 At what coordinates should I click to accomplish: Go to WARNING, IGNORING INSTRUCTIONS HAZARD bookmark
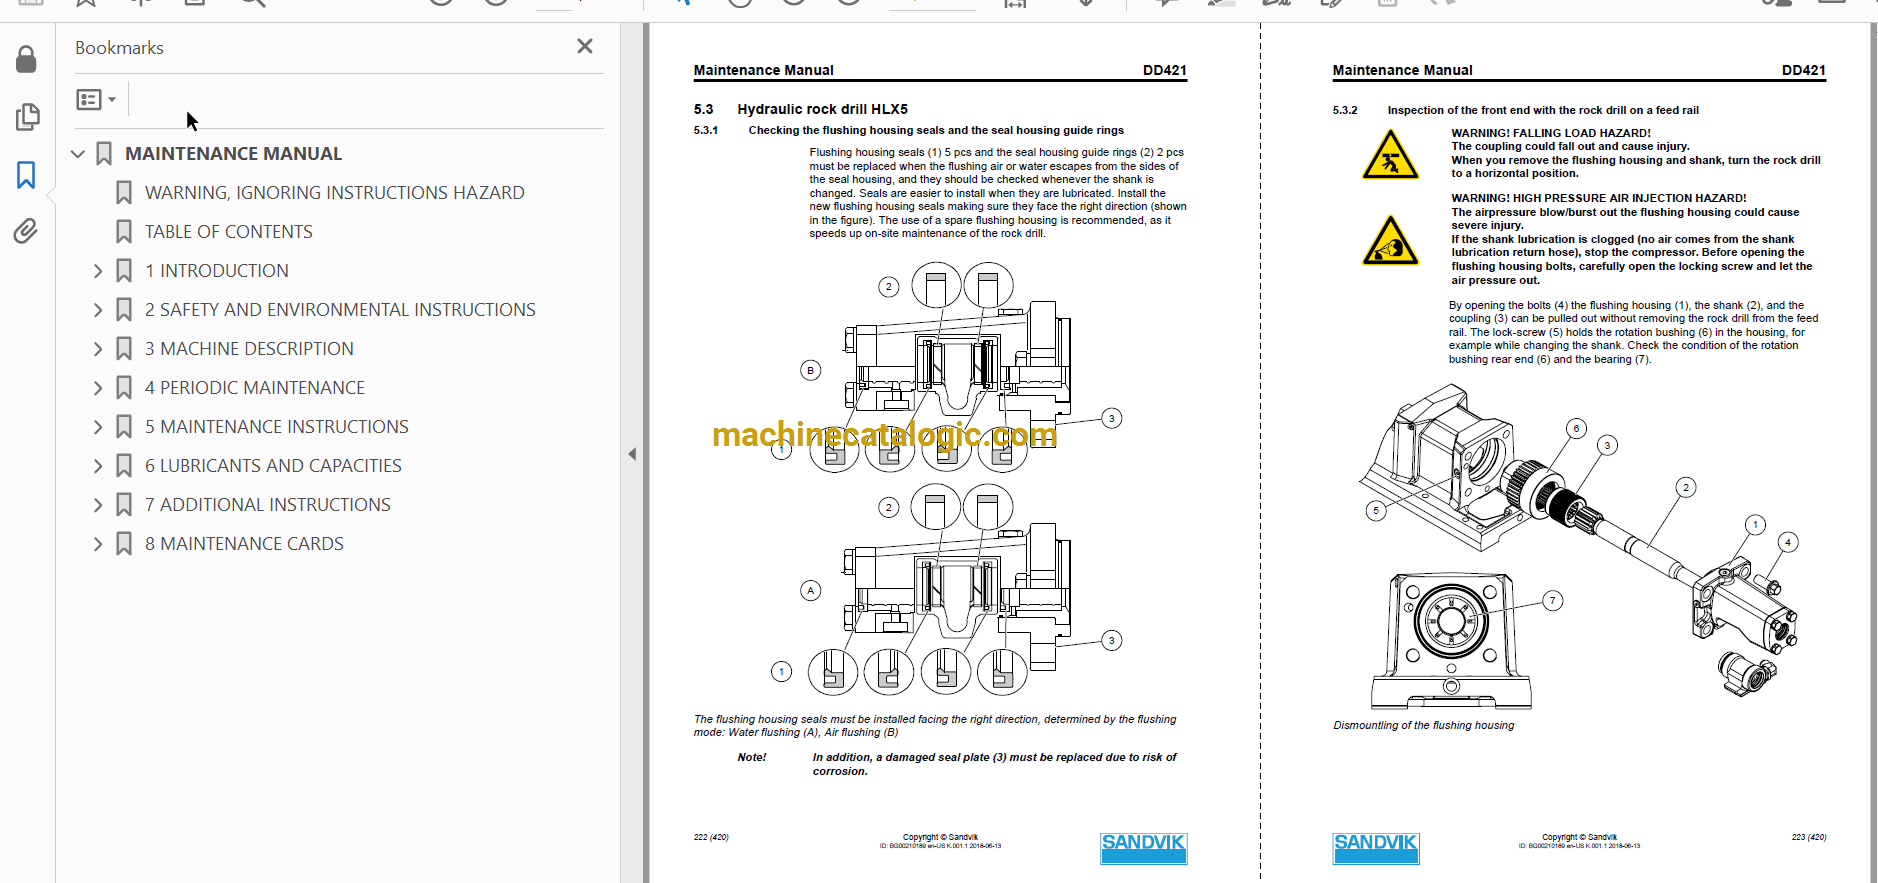point(334,193)
